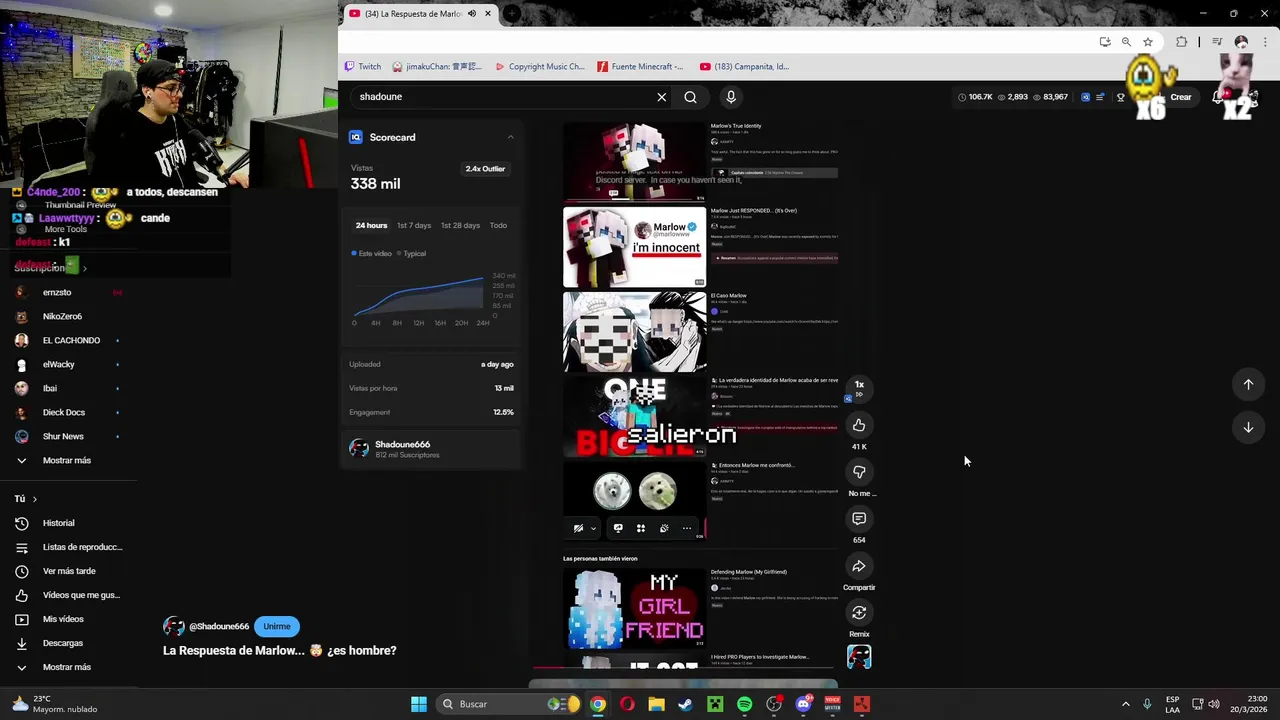Open the sound channel avatar below Remix

tap(859, 657)
